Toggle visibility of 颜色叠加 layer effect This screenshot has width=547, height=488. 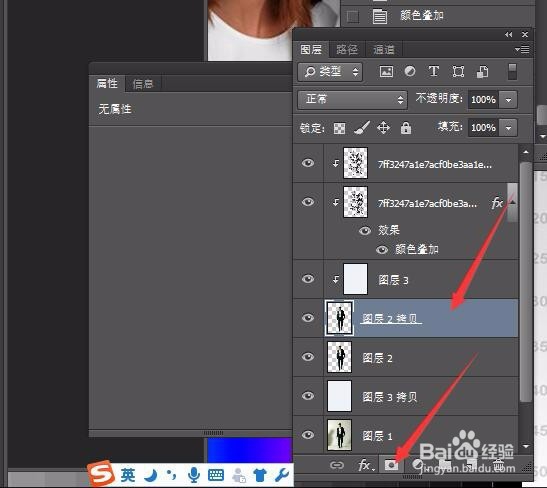click(x=382, y=250)
